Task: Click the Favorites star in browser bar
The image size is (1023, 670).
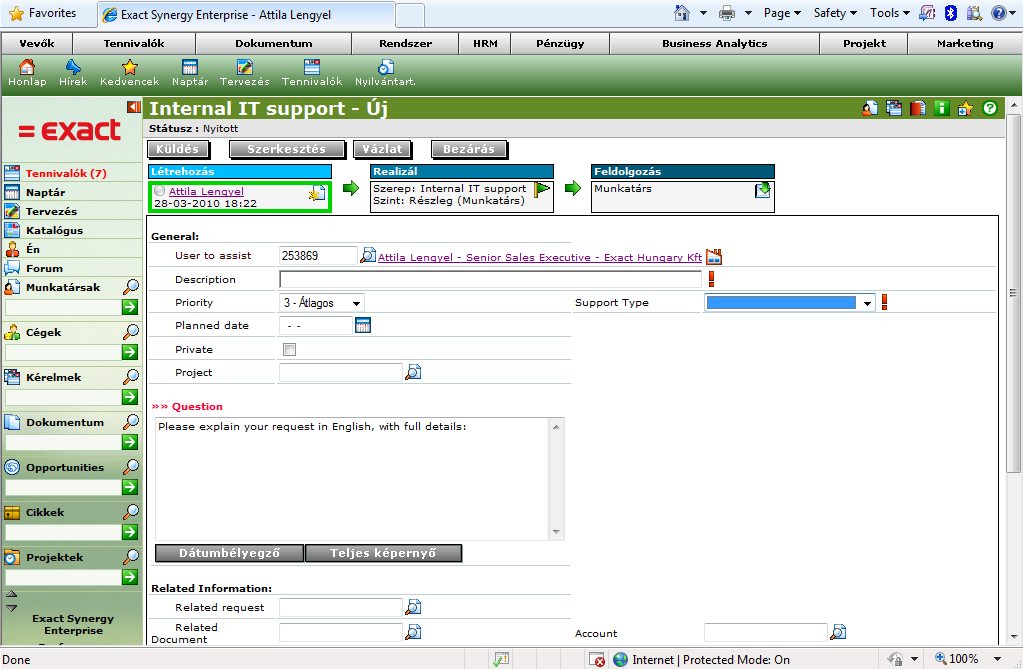Action: click(17, 12)
